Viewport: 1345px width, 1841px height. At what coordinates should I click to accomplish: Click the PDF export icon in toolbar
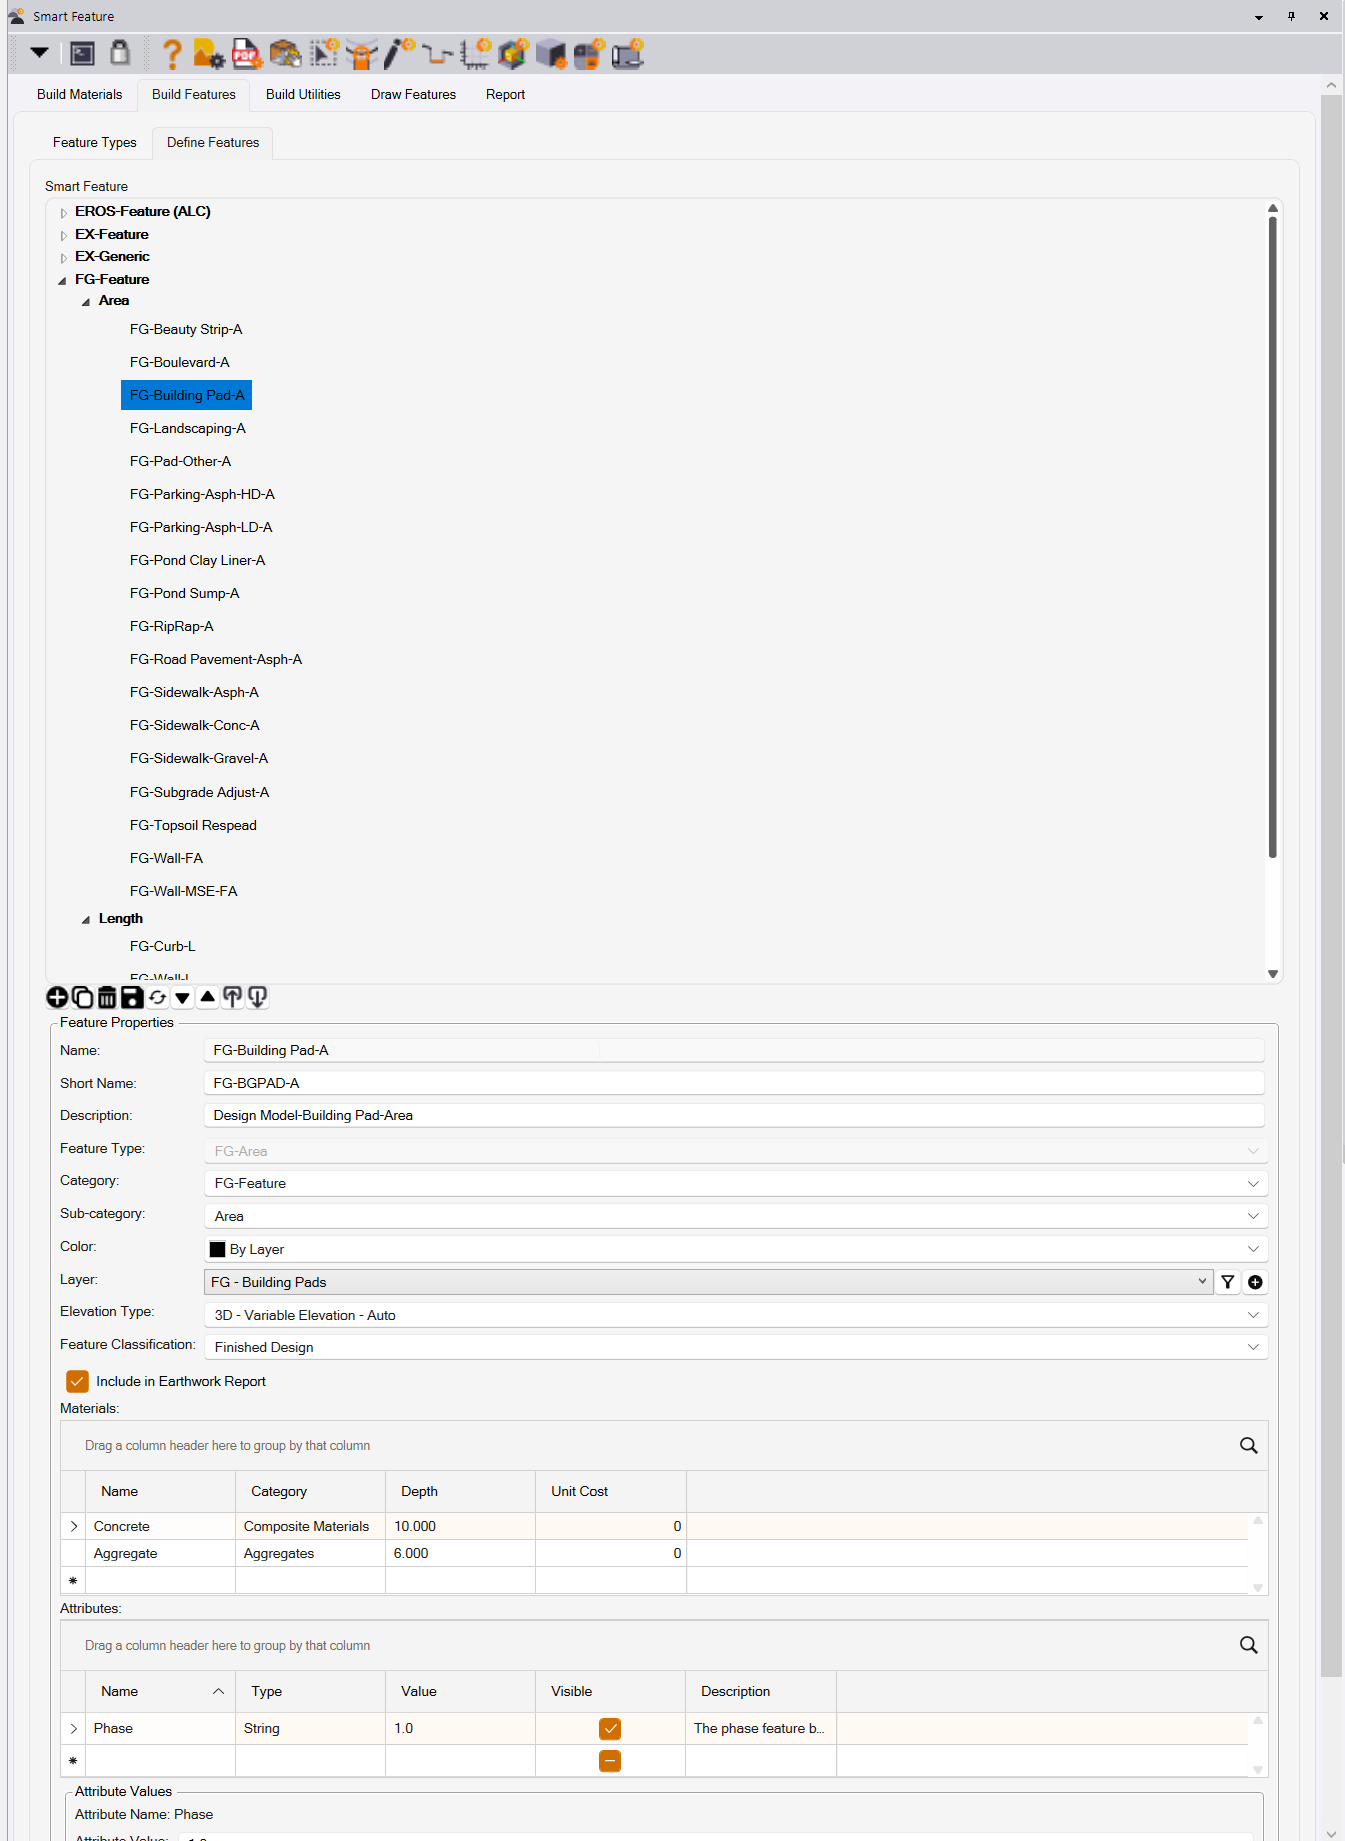(246, 54)
